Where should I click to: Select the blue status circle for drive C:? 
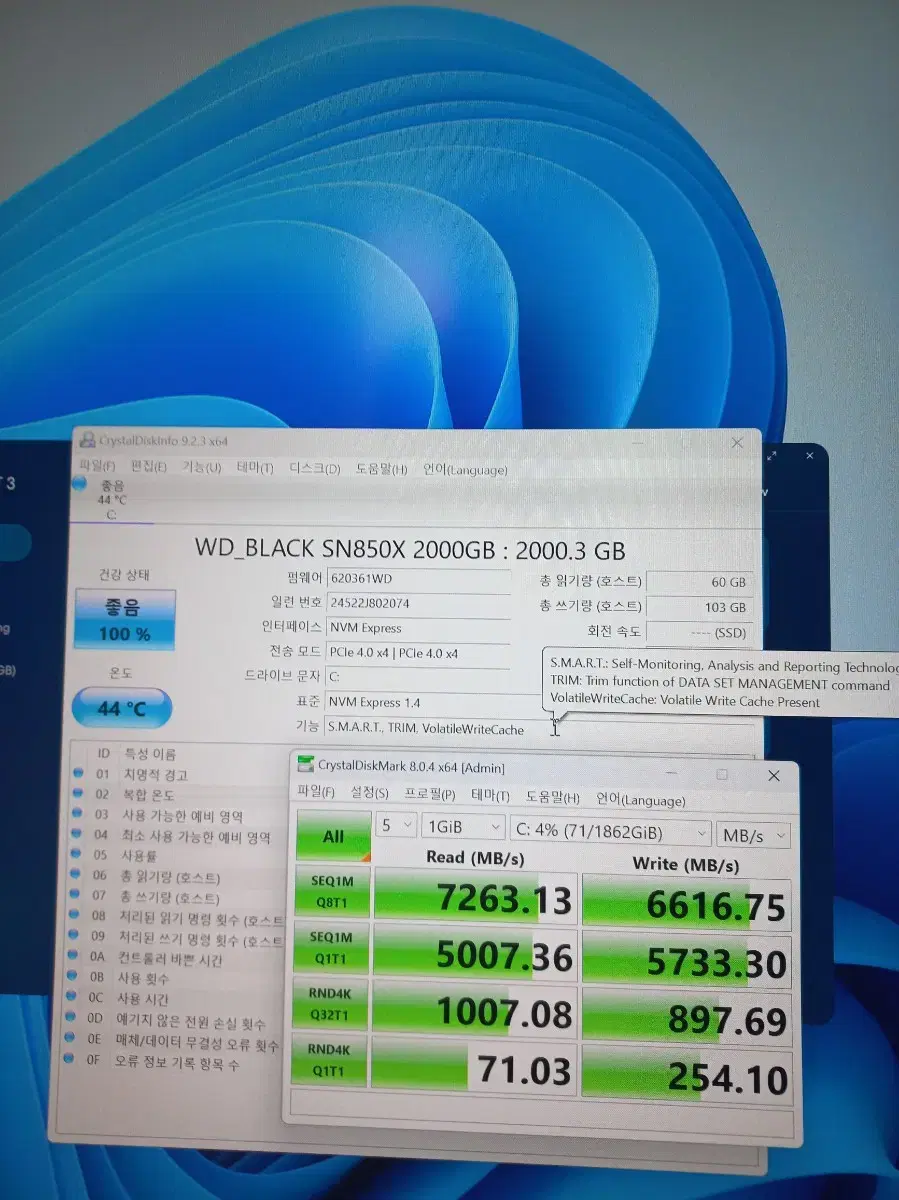click(x=79, y=486)
